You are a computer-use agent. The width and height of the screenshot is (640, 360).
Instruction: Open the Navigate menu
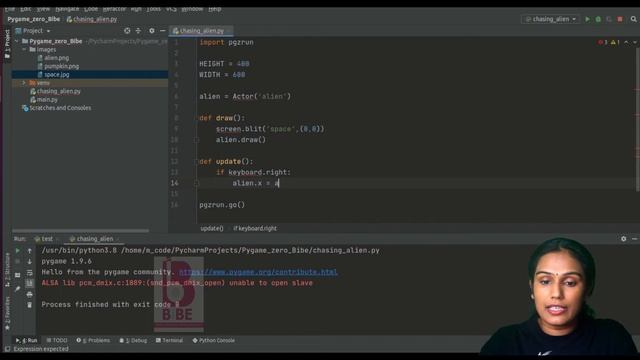tap(67, 9)
